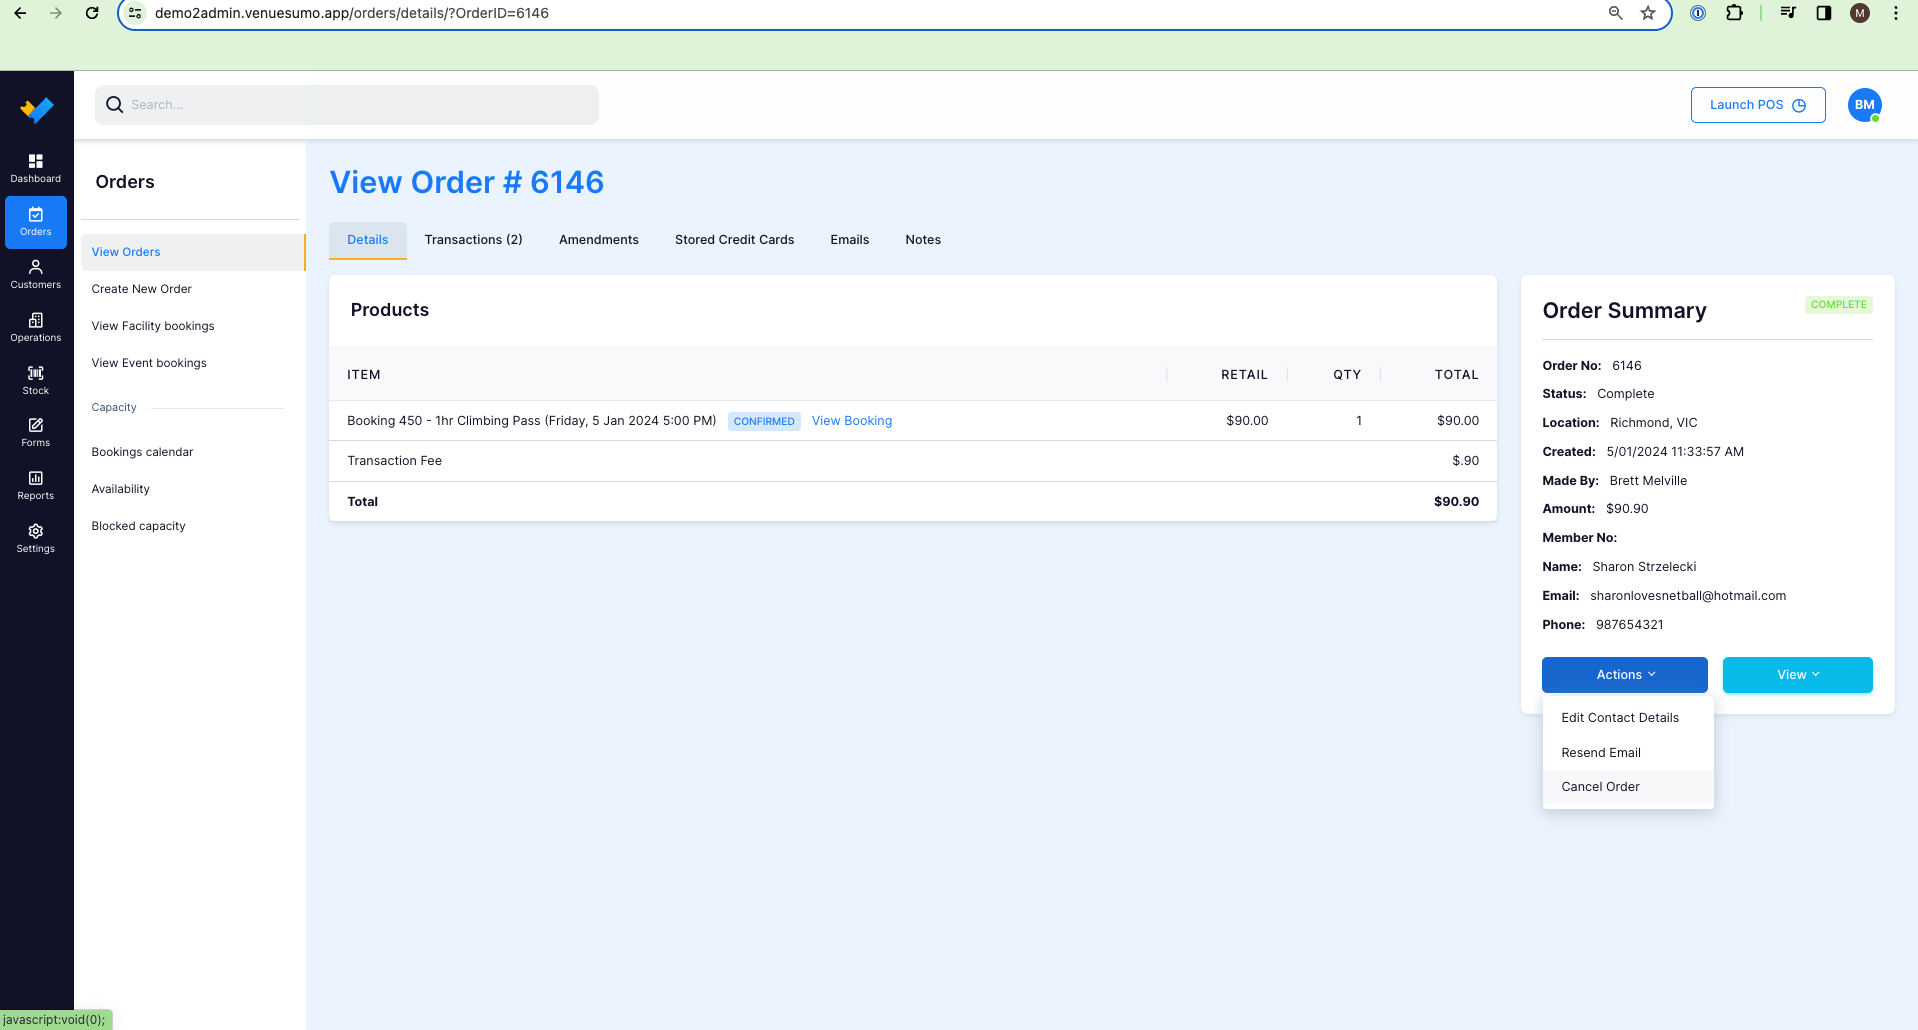
Task: Click the Launch POS button
Action: (1757, 105)
